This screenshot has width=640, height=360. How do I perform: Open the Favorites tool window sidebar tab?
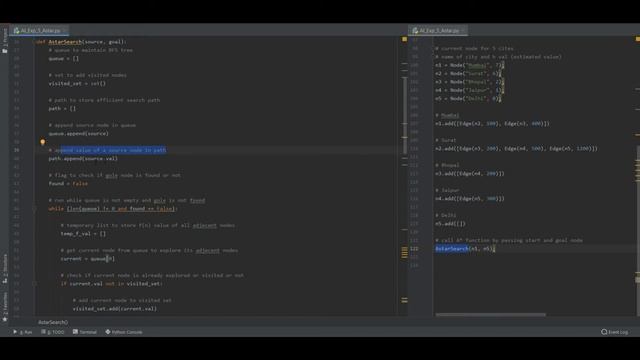coord(5,306)
